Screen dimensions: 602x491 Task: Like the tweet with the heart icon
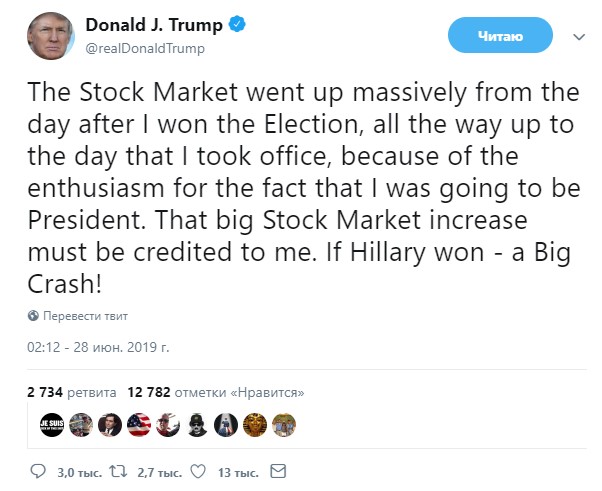click(x=198, y=471)
